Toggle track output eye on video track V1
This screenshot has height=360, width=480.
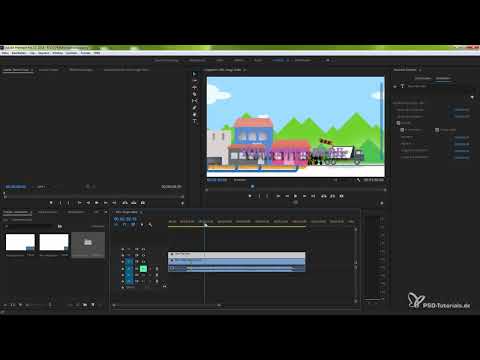pyautogui.click(x=143, y=262)
